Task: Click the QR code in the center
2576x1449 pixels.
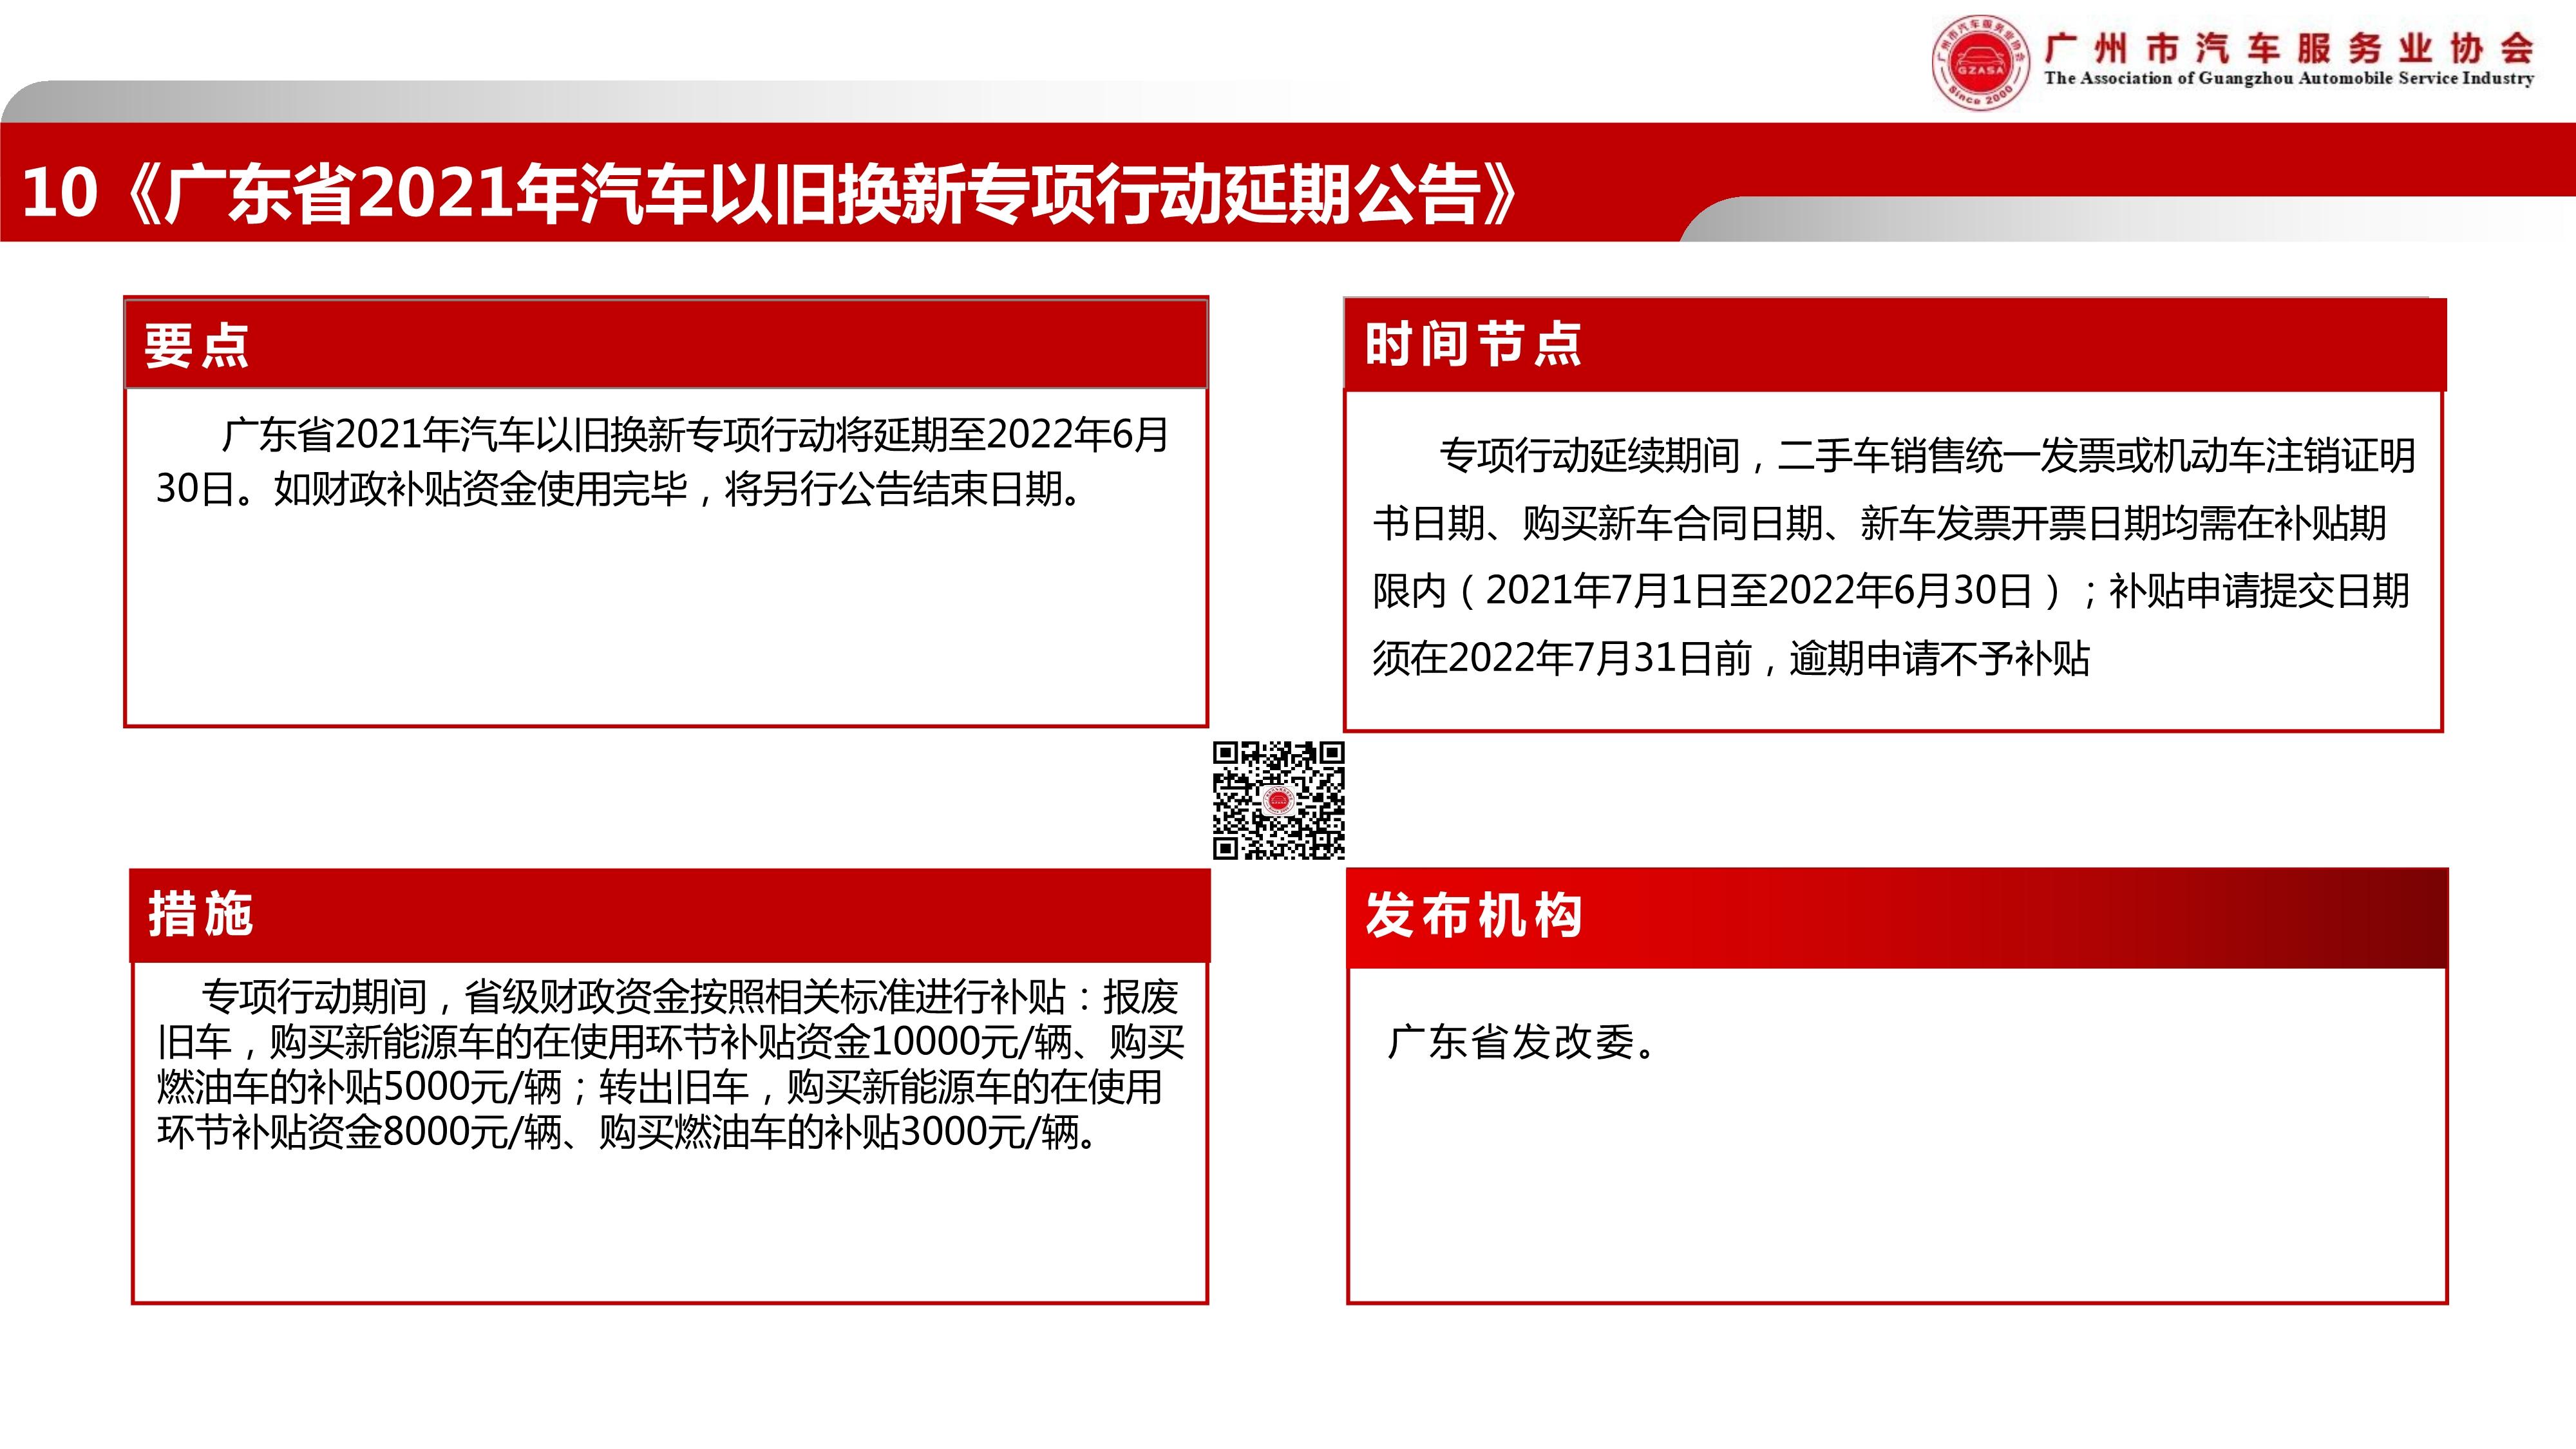Action: [x=1279, y=800]
